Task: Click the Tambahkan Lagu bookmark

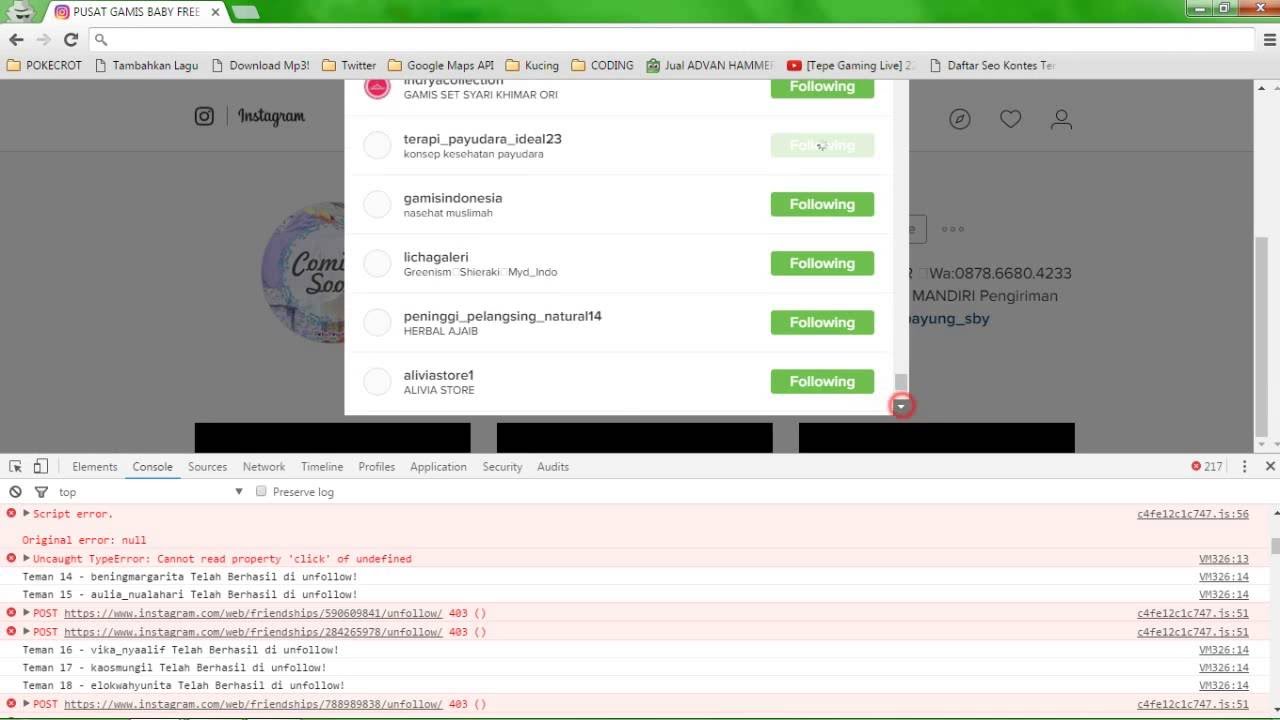Action: point(147,65)
